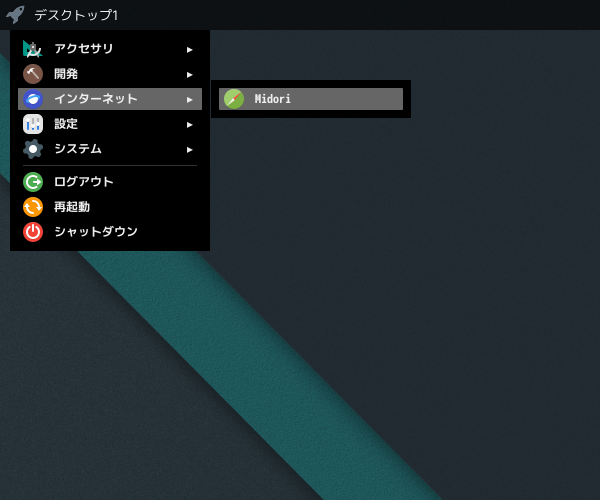Image resolution: width=600 pixels, height=500 pixels.
Task: Click the hammer icon for 開発
Action: click(33, 74)
